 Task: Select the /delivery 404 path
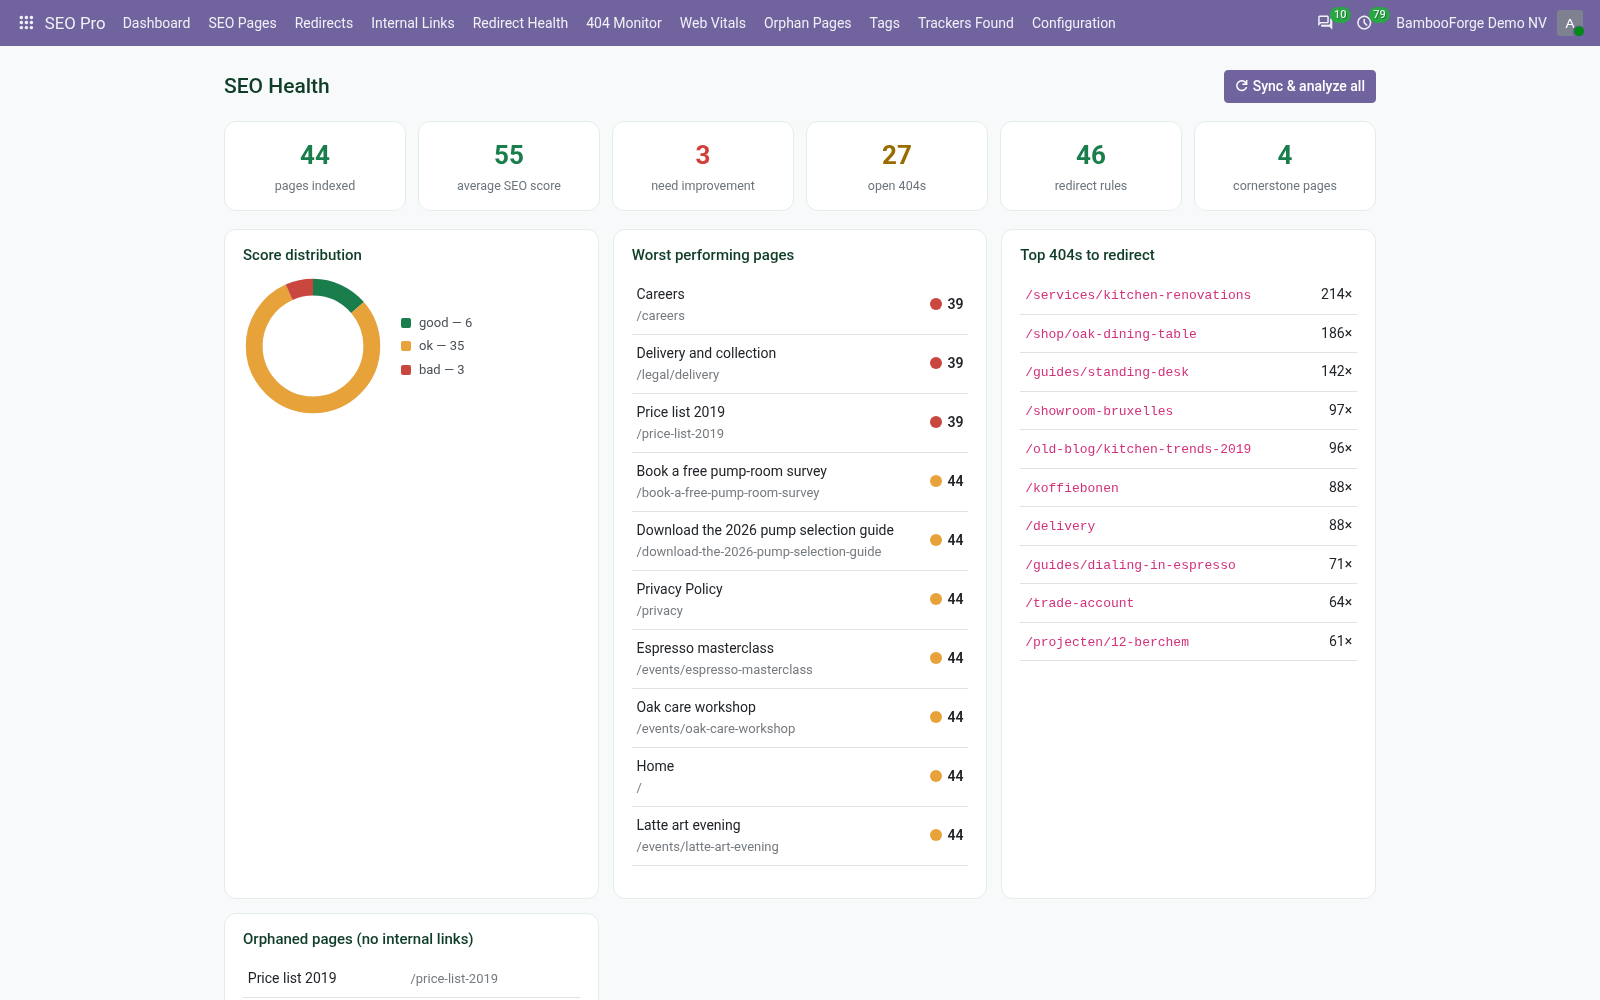click(1060, 526)
